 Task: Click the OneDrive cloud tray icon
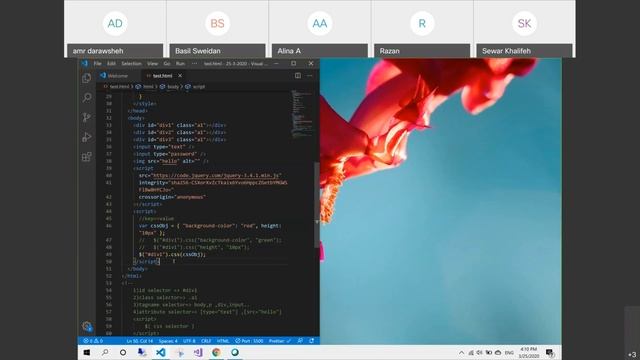point(498,353)
